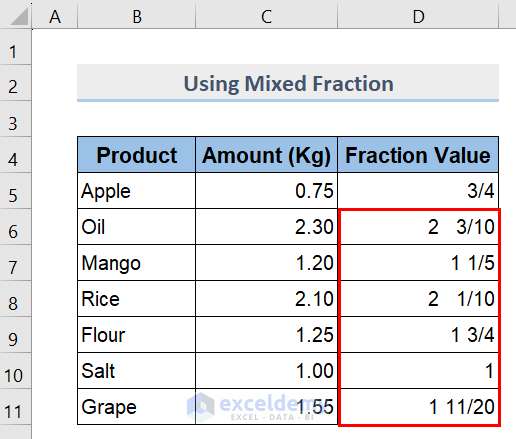The width and height of the screenshot is (516, 439).
Task: Click the Fraction Value header cell
Action: [418, 155]
